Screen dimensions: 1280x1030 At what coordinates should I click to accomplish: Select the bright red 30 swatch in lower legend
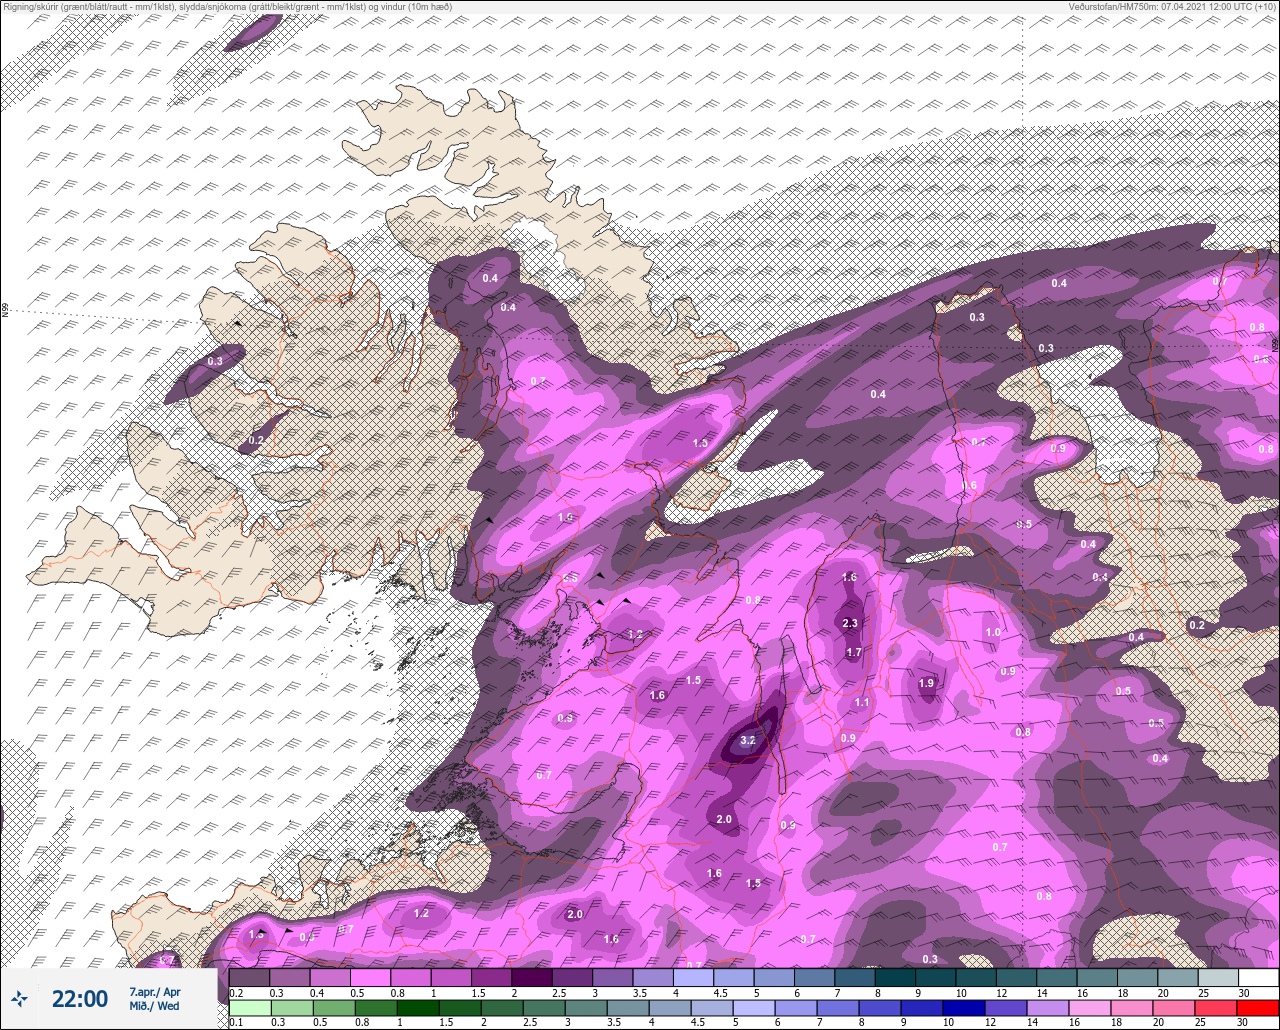click(x=1258, y=1007)
